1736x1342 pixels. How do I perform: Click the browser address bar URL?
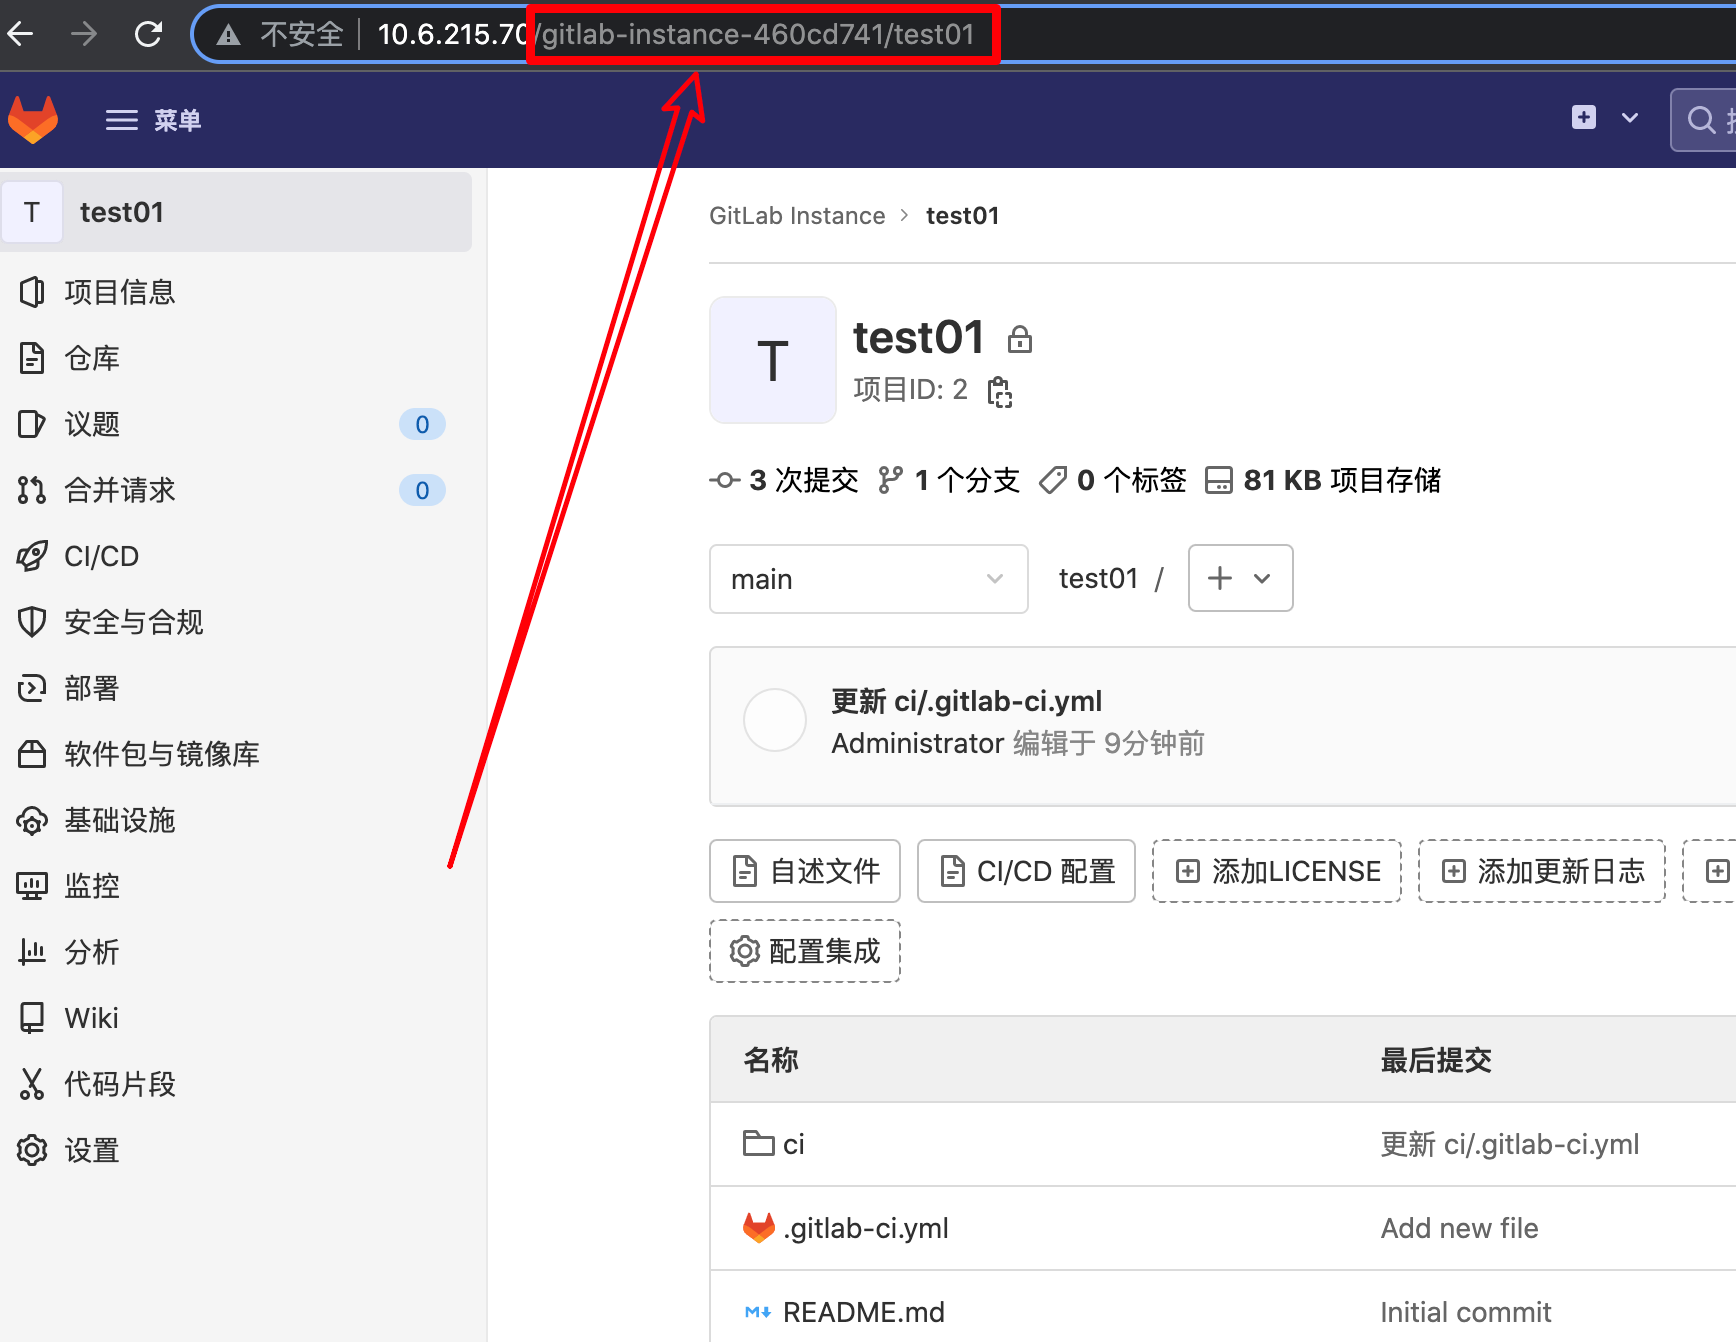[676, 35]
